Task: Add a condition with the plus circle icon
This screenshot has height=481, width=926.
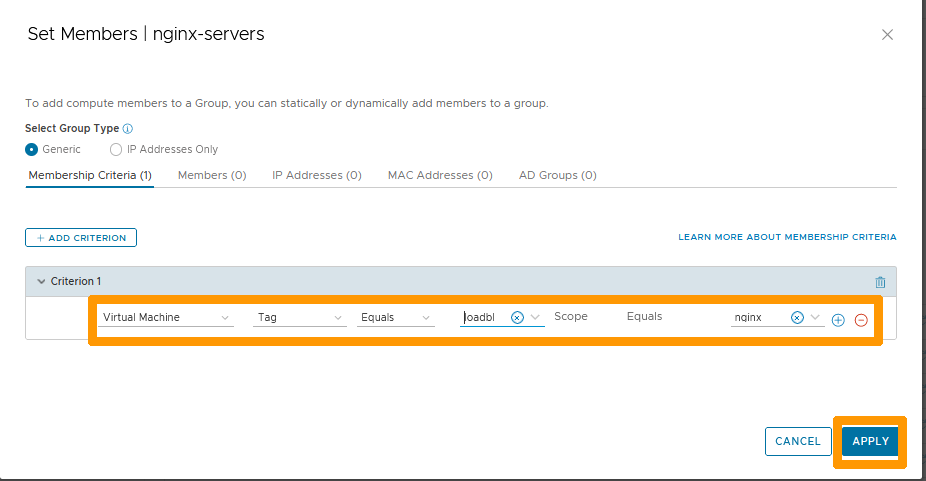Action: (x=838, y=319)
